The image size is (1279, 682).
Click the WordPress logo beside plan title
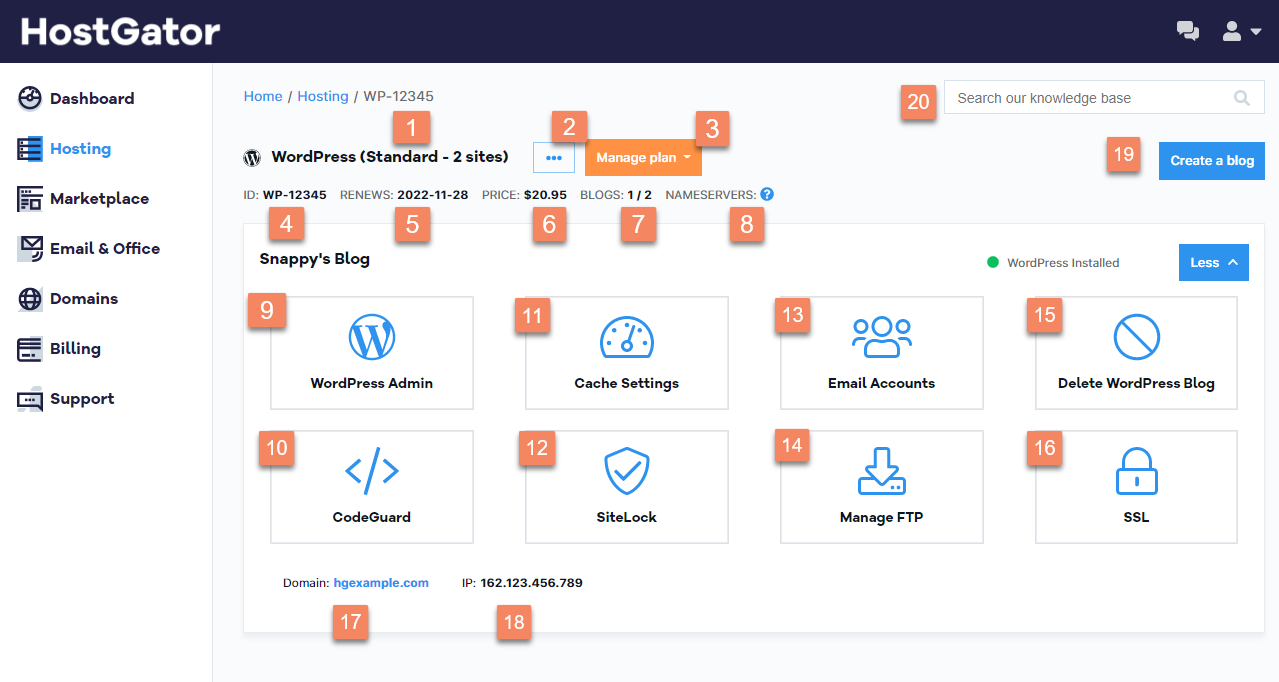(252, 157)
